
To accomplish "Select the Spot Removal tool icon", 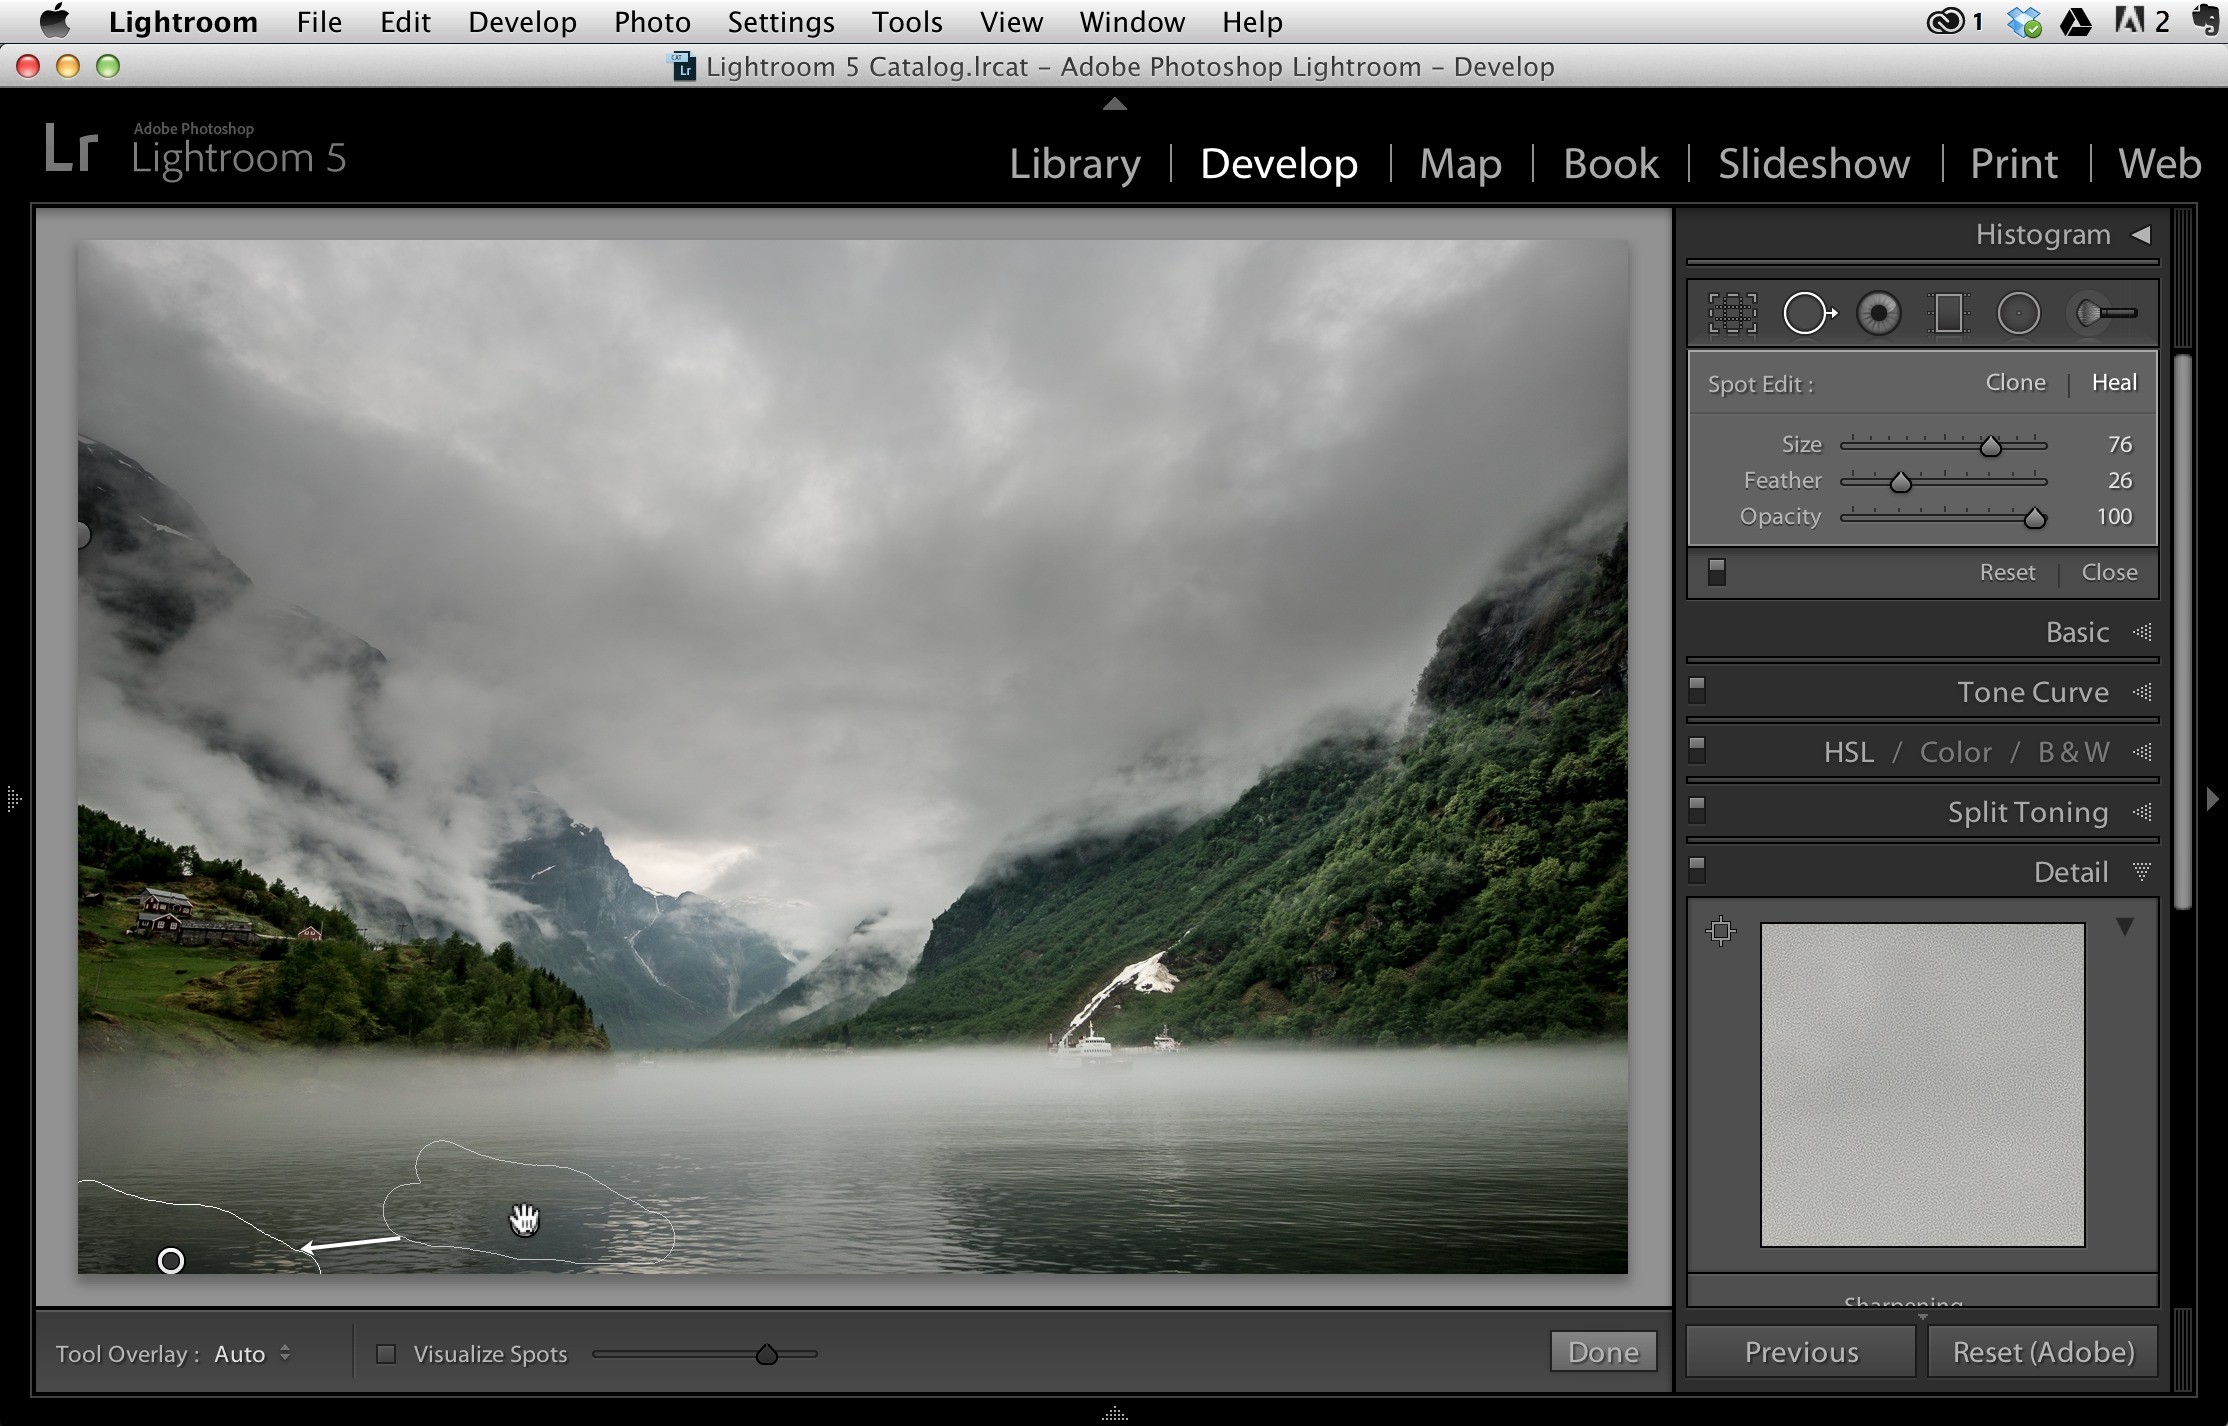I will (x=1809, y=313).
